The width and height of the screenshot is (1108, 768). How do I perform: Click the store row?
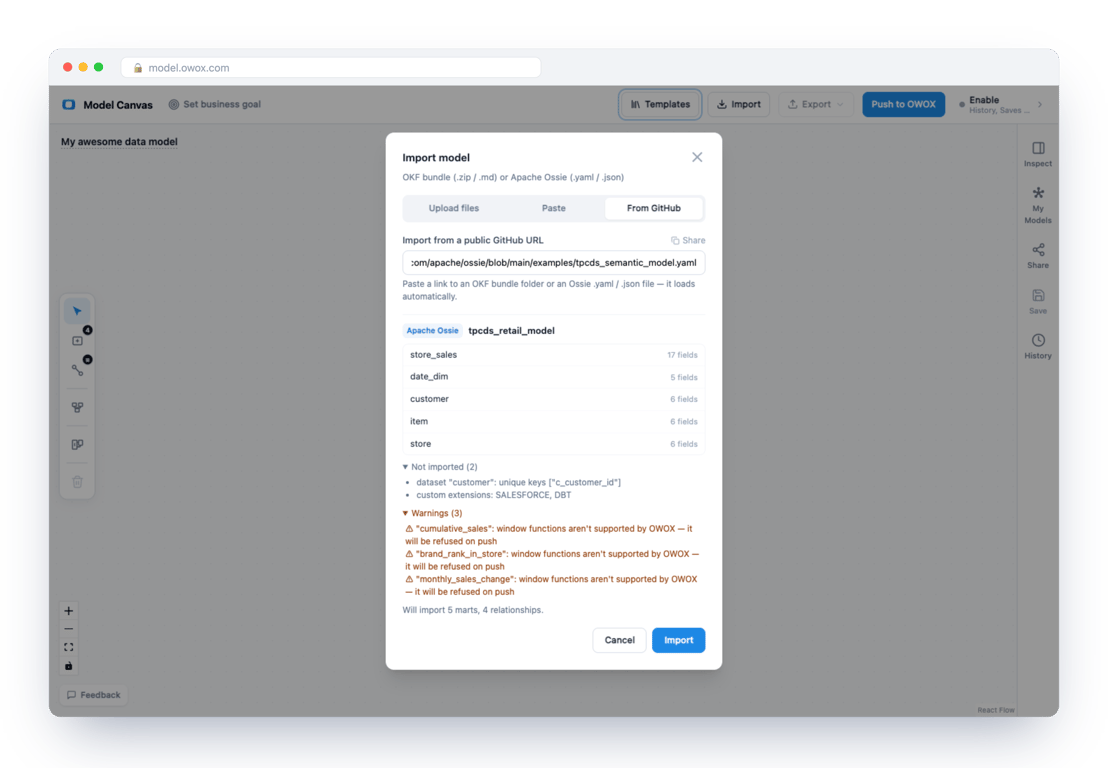(553, 444)
